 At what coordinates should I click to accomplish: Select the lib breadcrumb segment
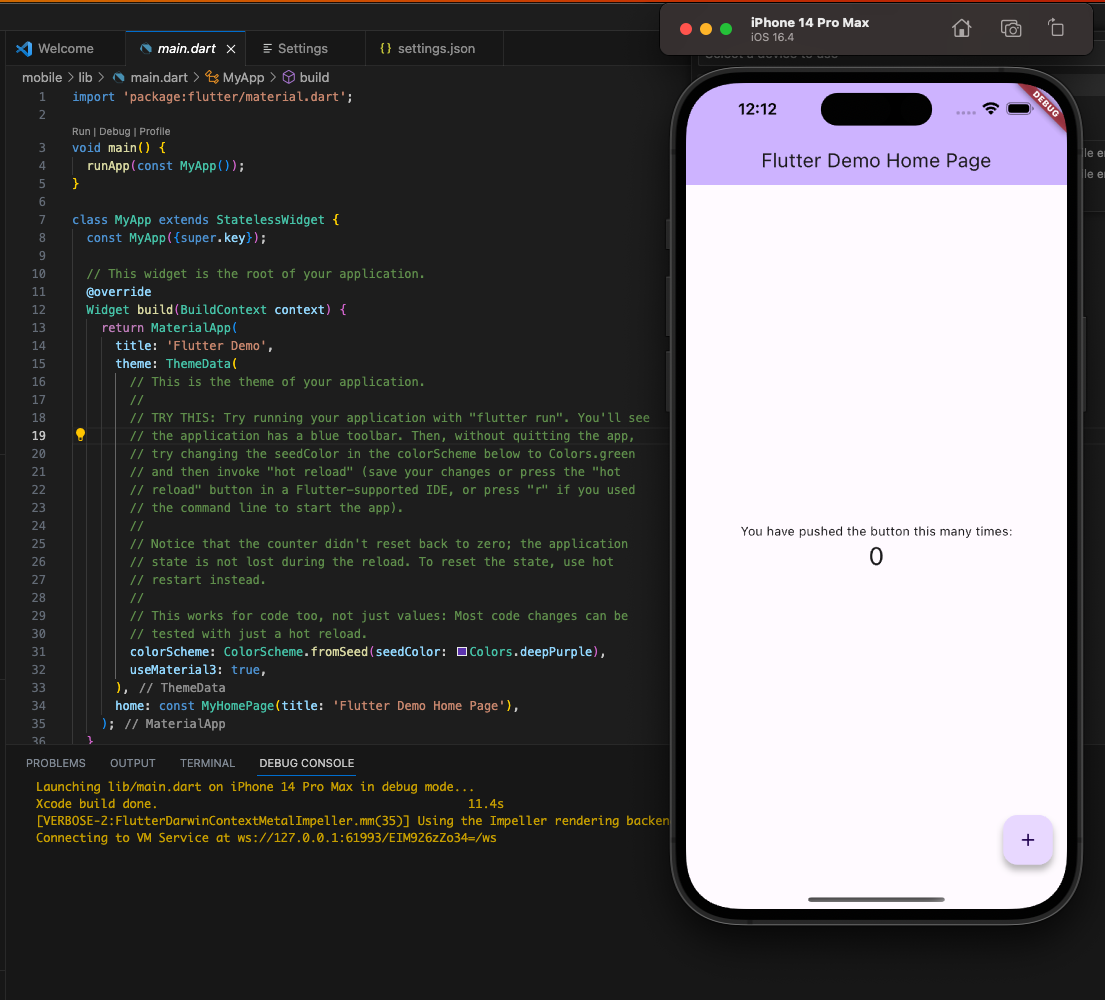point(85,78)
